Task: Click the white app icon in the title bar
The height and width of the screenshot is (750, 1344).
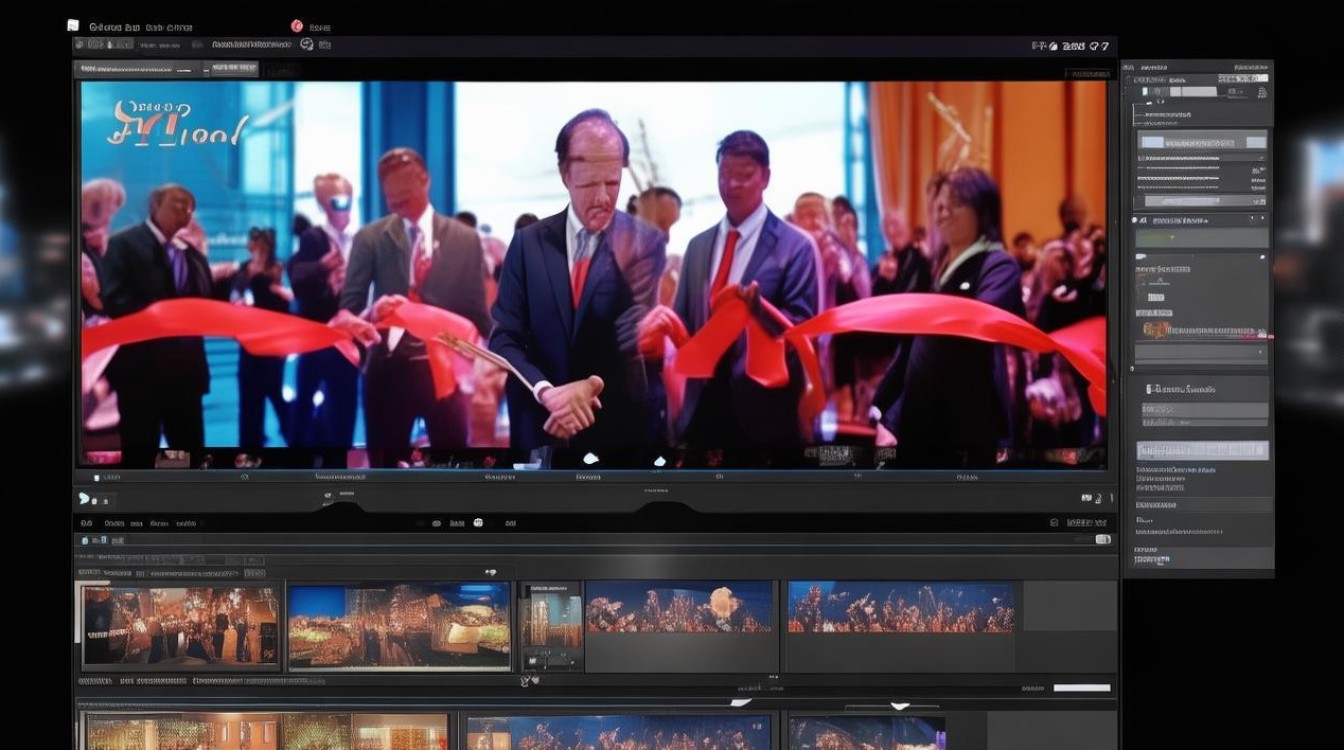Action: [73, 25]
